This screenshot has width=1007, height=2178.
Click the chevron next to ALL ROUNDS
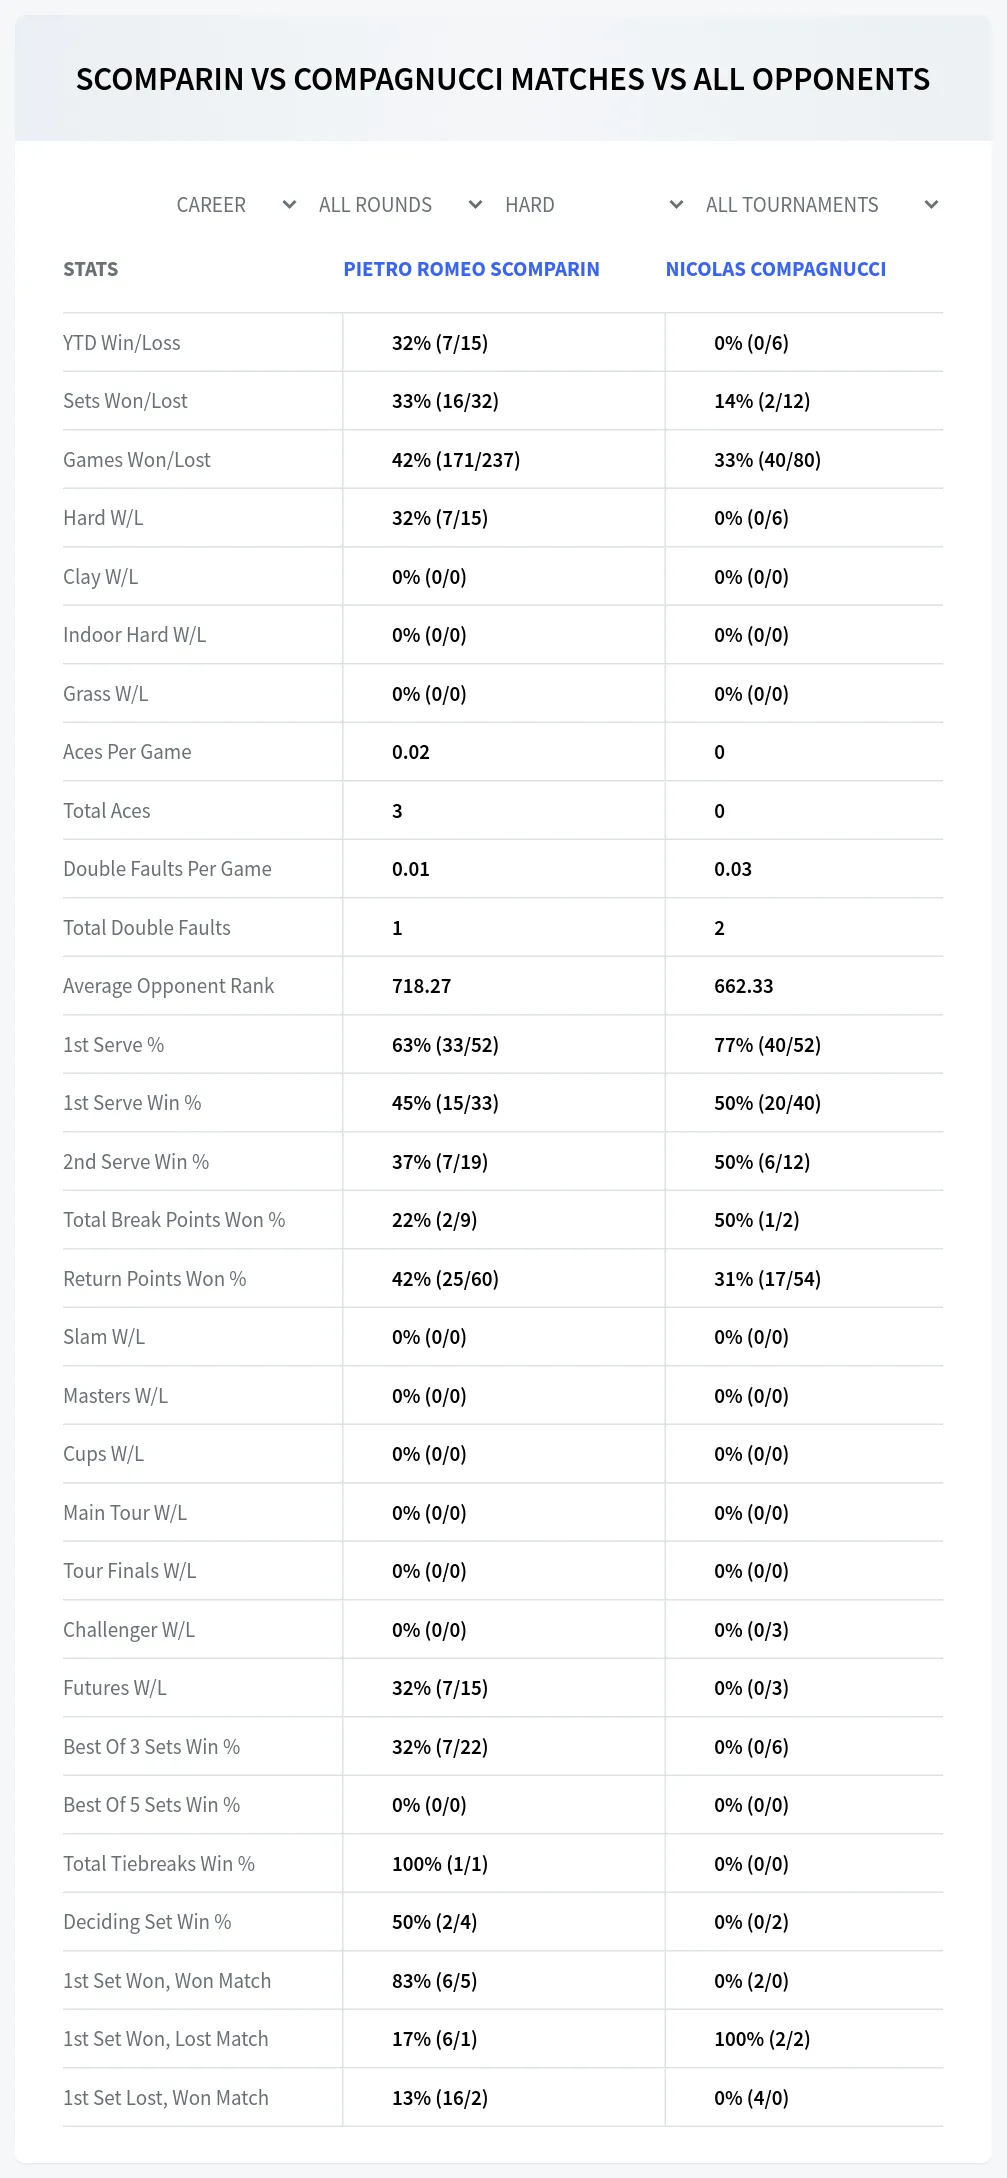pos(475,205)
